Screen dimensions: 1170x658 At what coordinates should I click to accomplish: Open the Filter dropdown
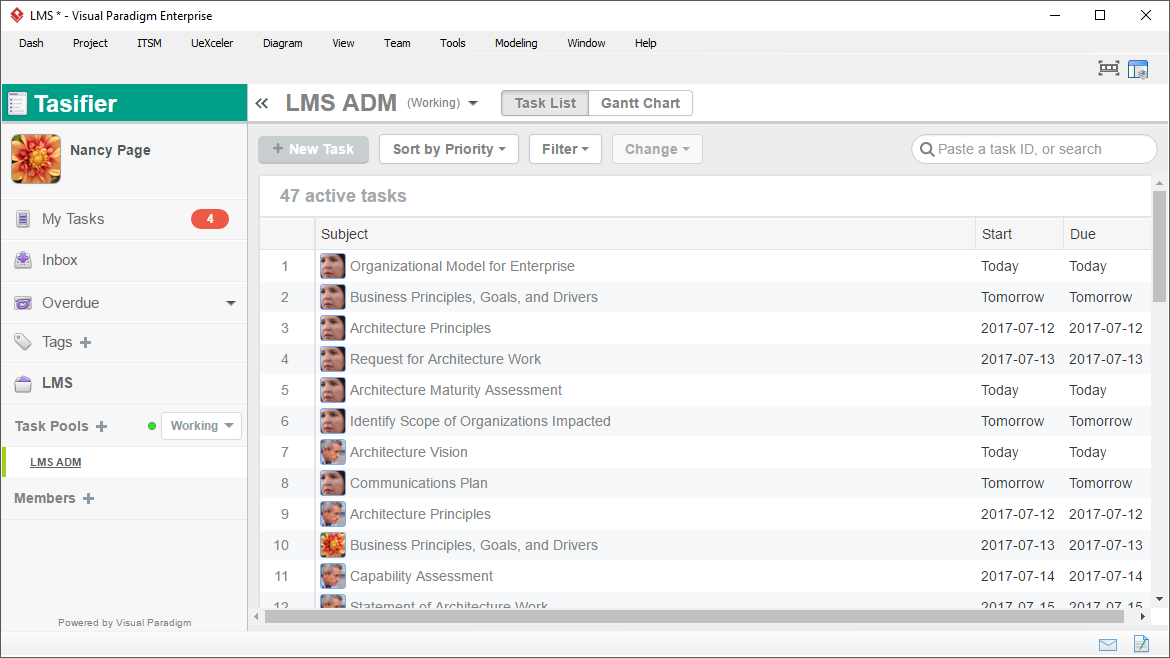(565, 149)
